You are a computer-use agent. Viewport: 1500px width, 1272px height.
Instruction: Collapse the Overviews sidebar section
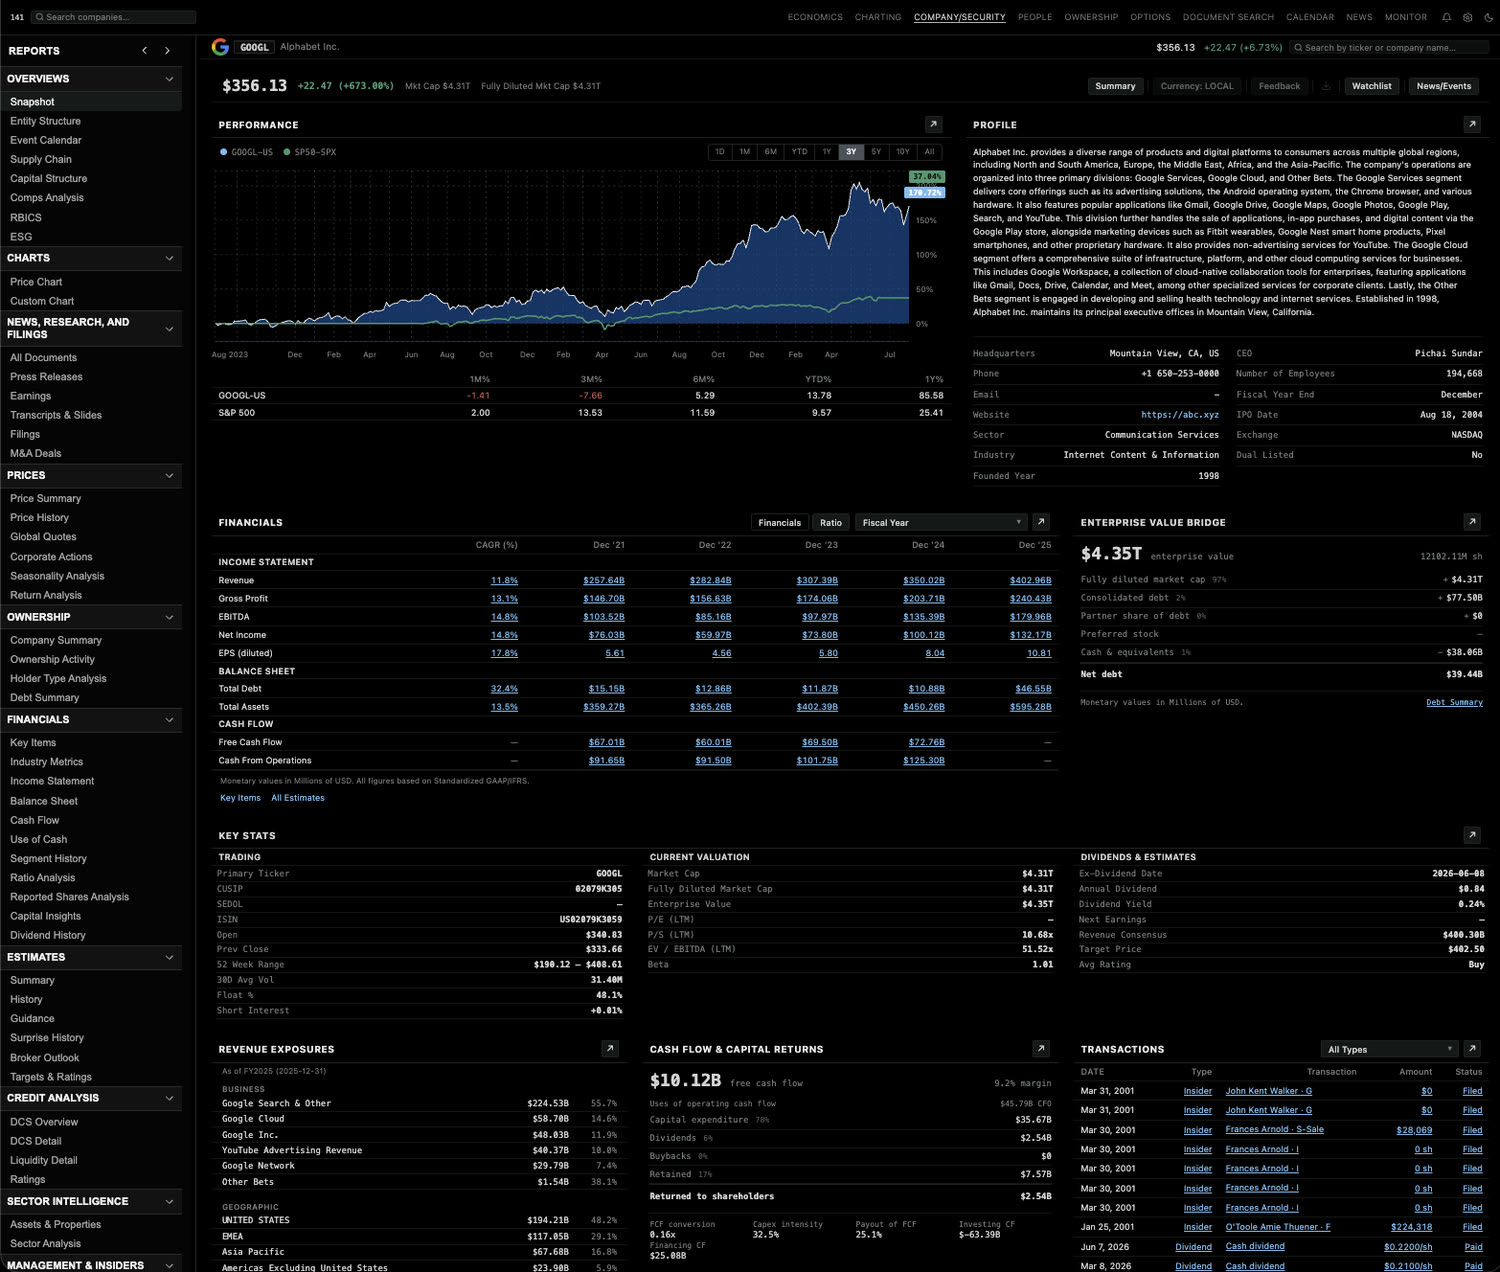click(x=169, y=79)
